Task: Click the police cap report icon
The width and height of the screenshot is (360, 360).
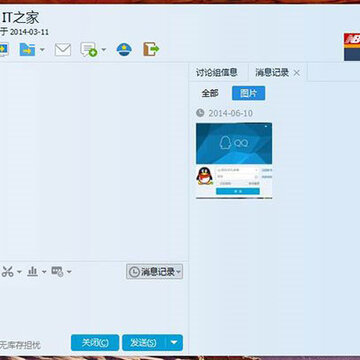Action: pos(124,50)
